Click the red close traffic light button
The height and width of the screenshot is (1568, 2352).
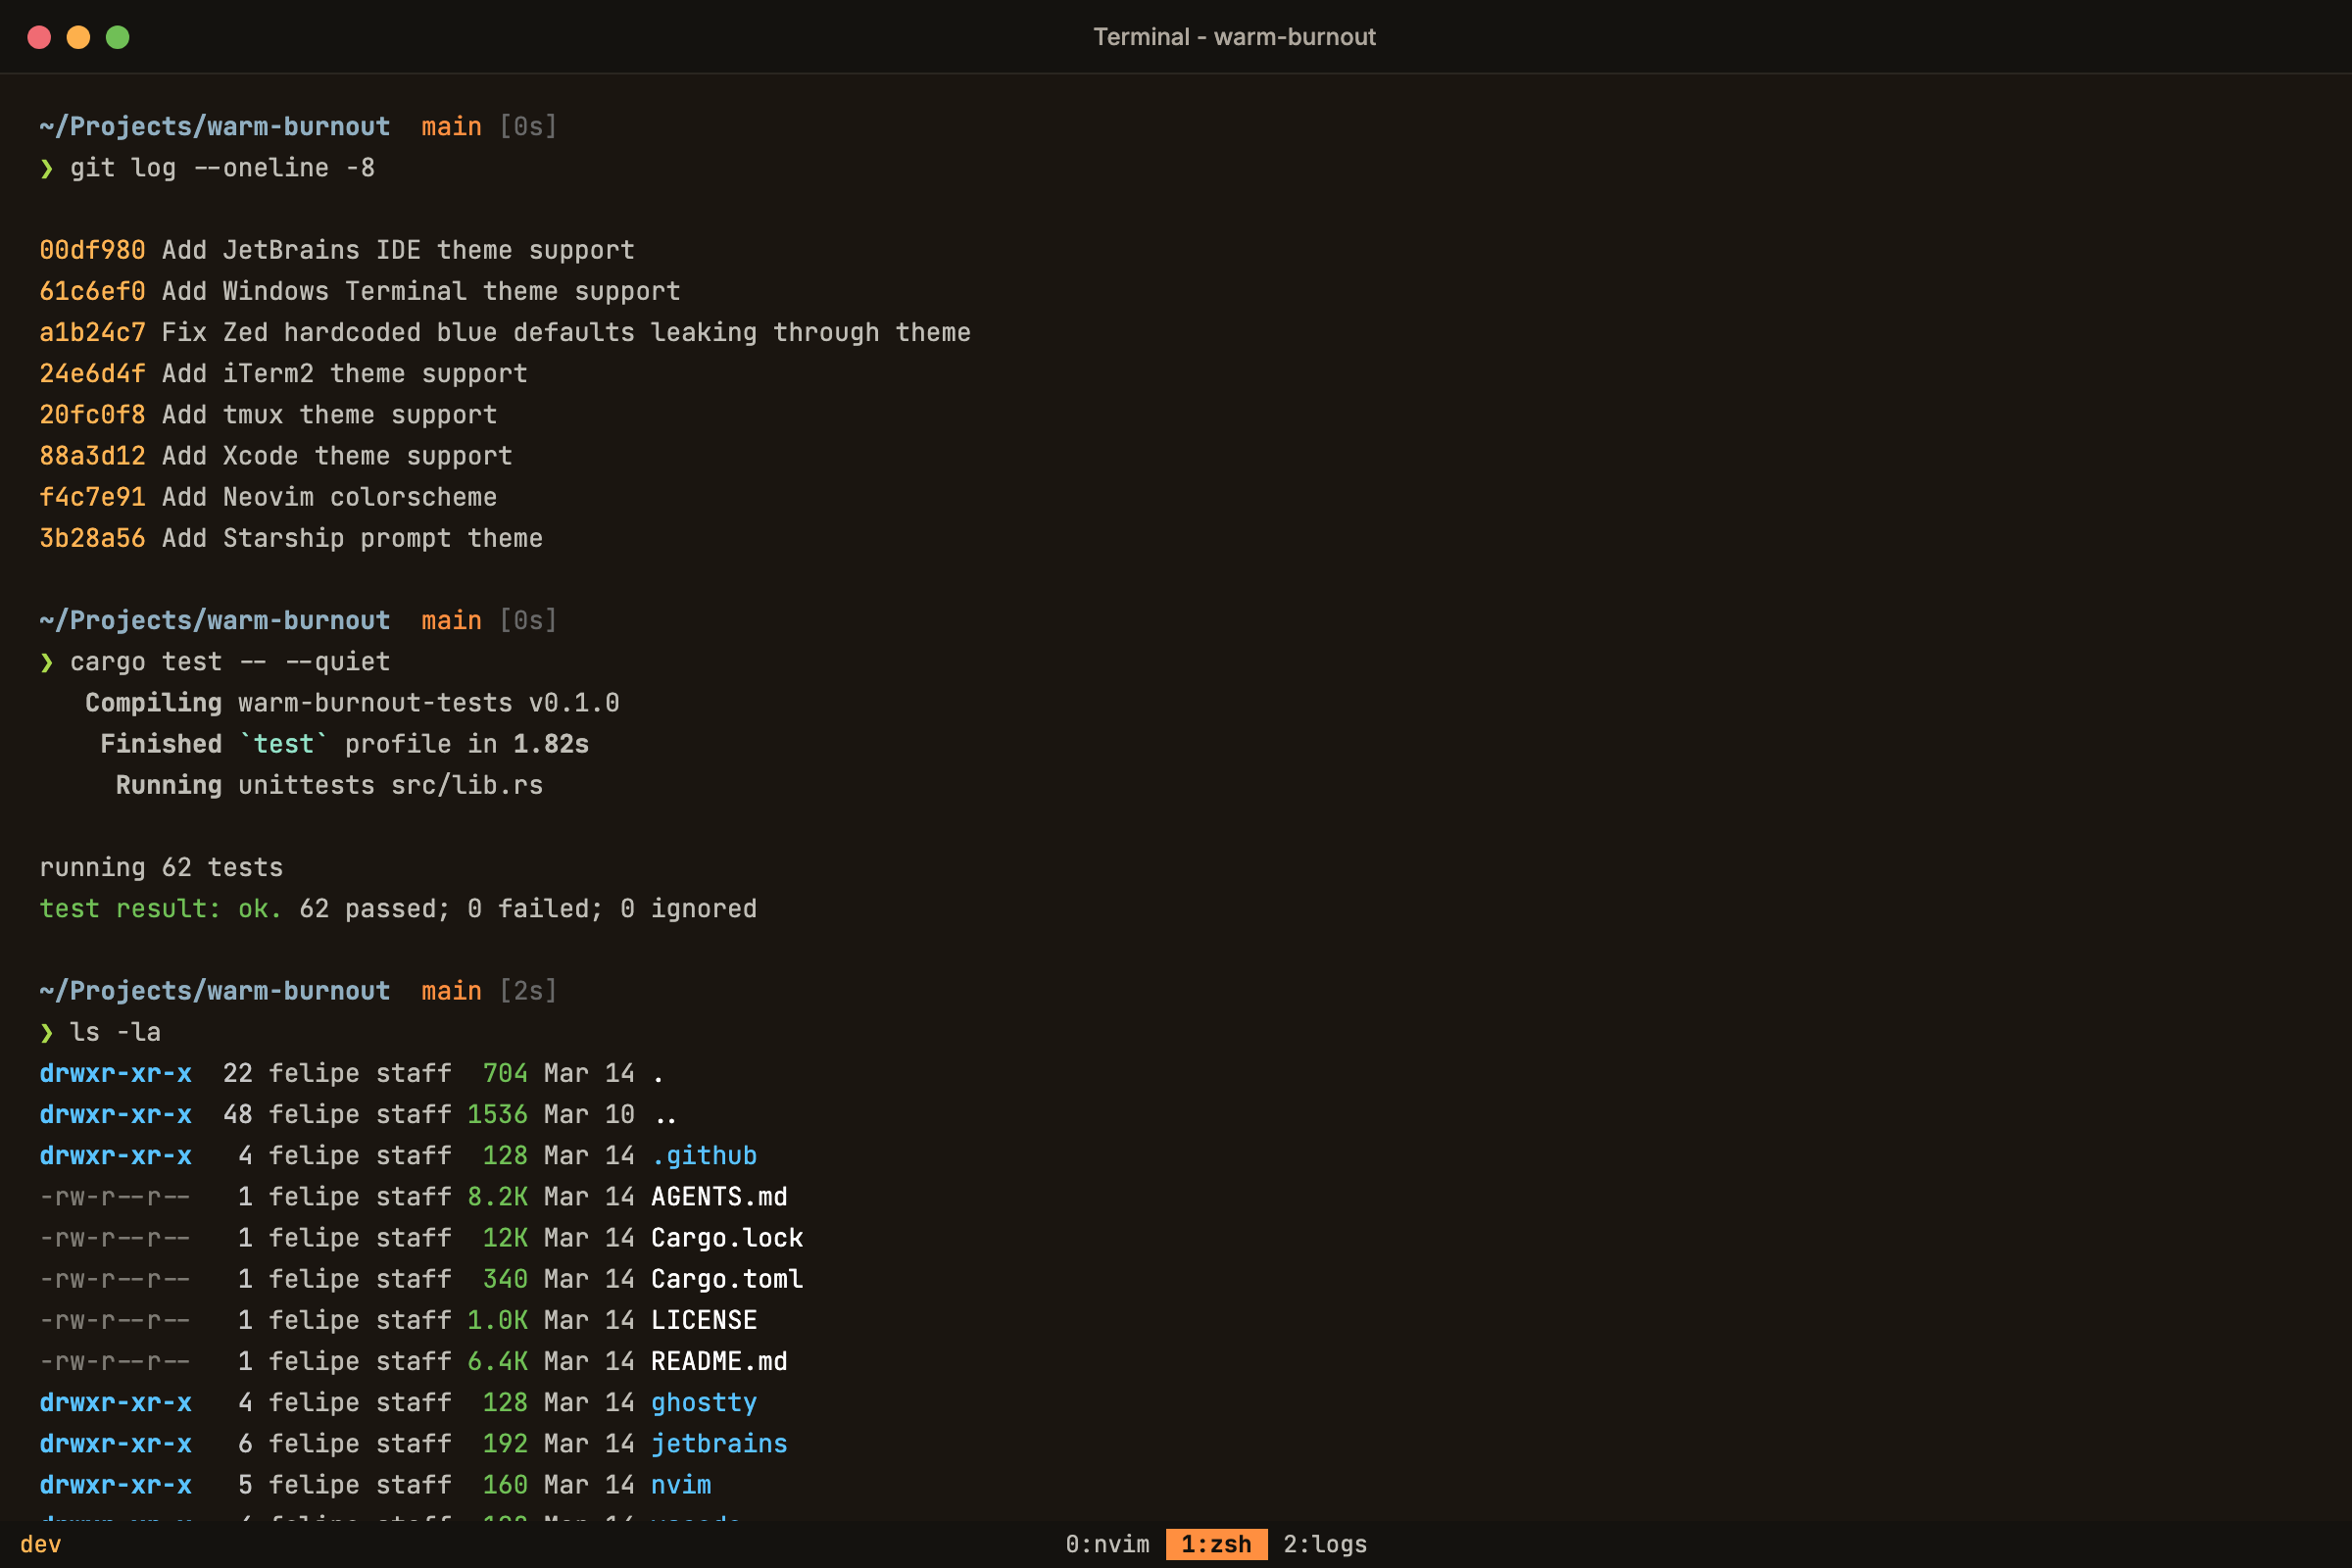[x=41, y=37]
